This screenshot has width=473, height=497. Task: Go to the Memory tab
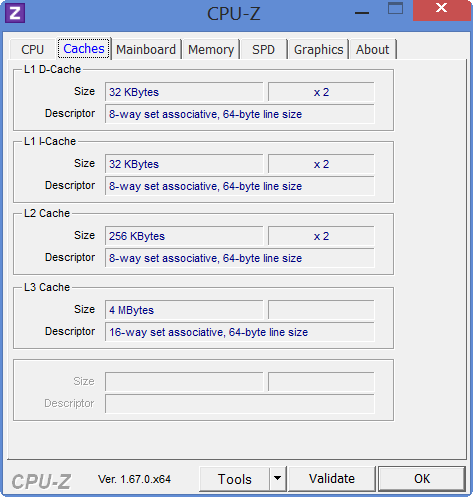pos(211,49)
